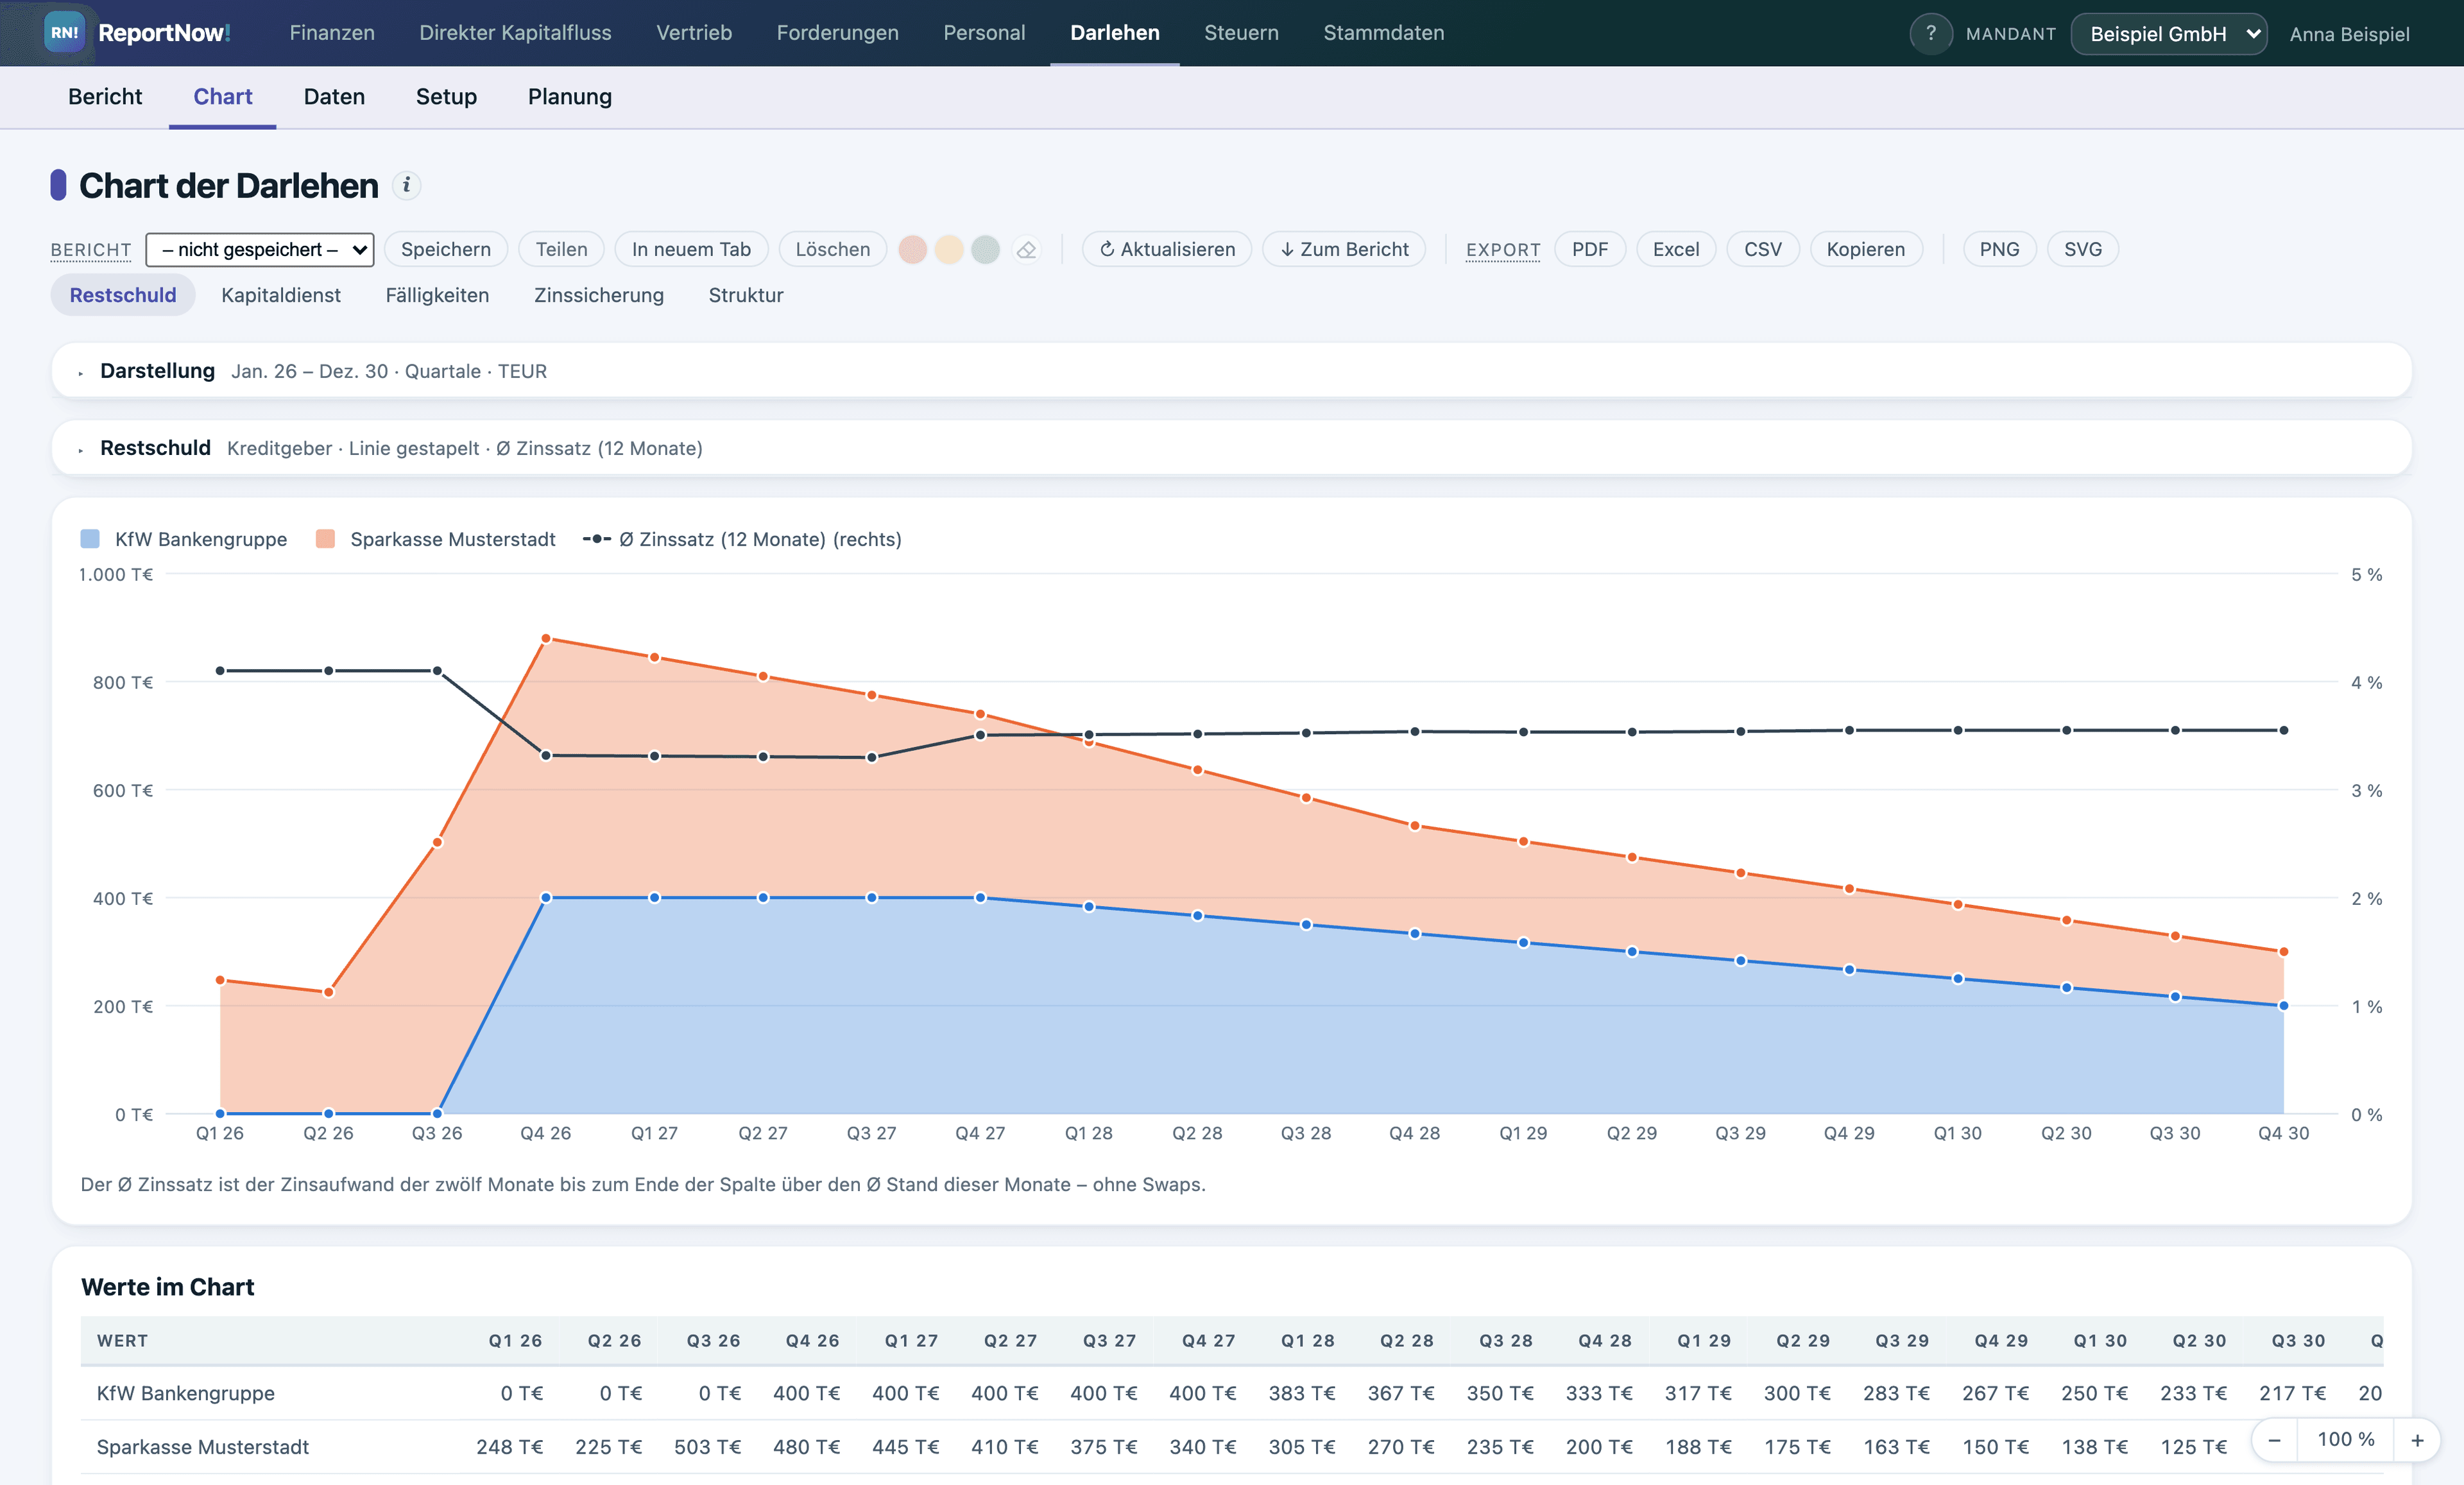Screen dimensions: 2464x1485
Task: Zoom out with the minus icon
Action: click(2274, 1440)
